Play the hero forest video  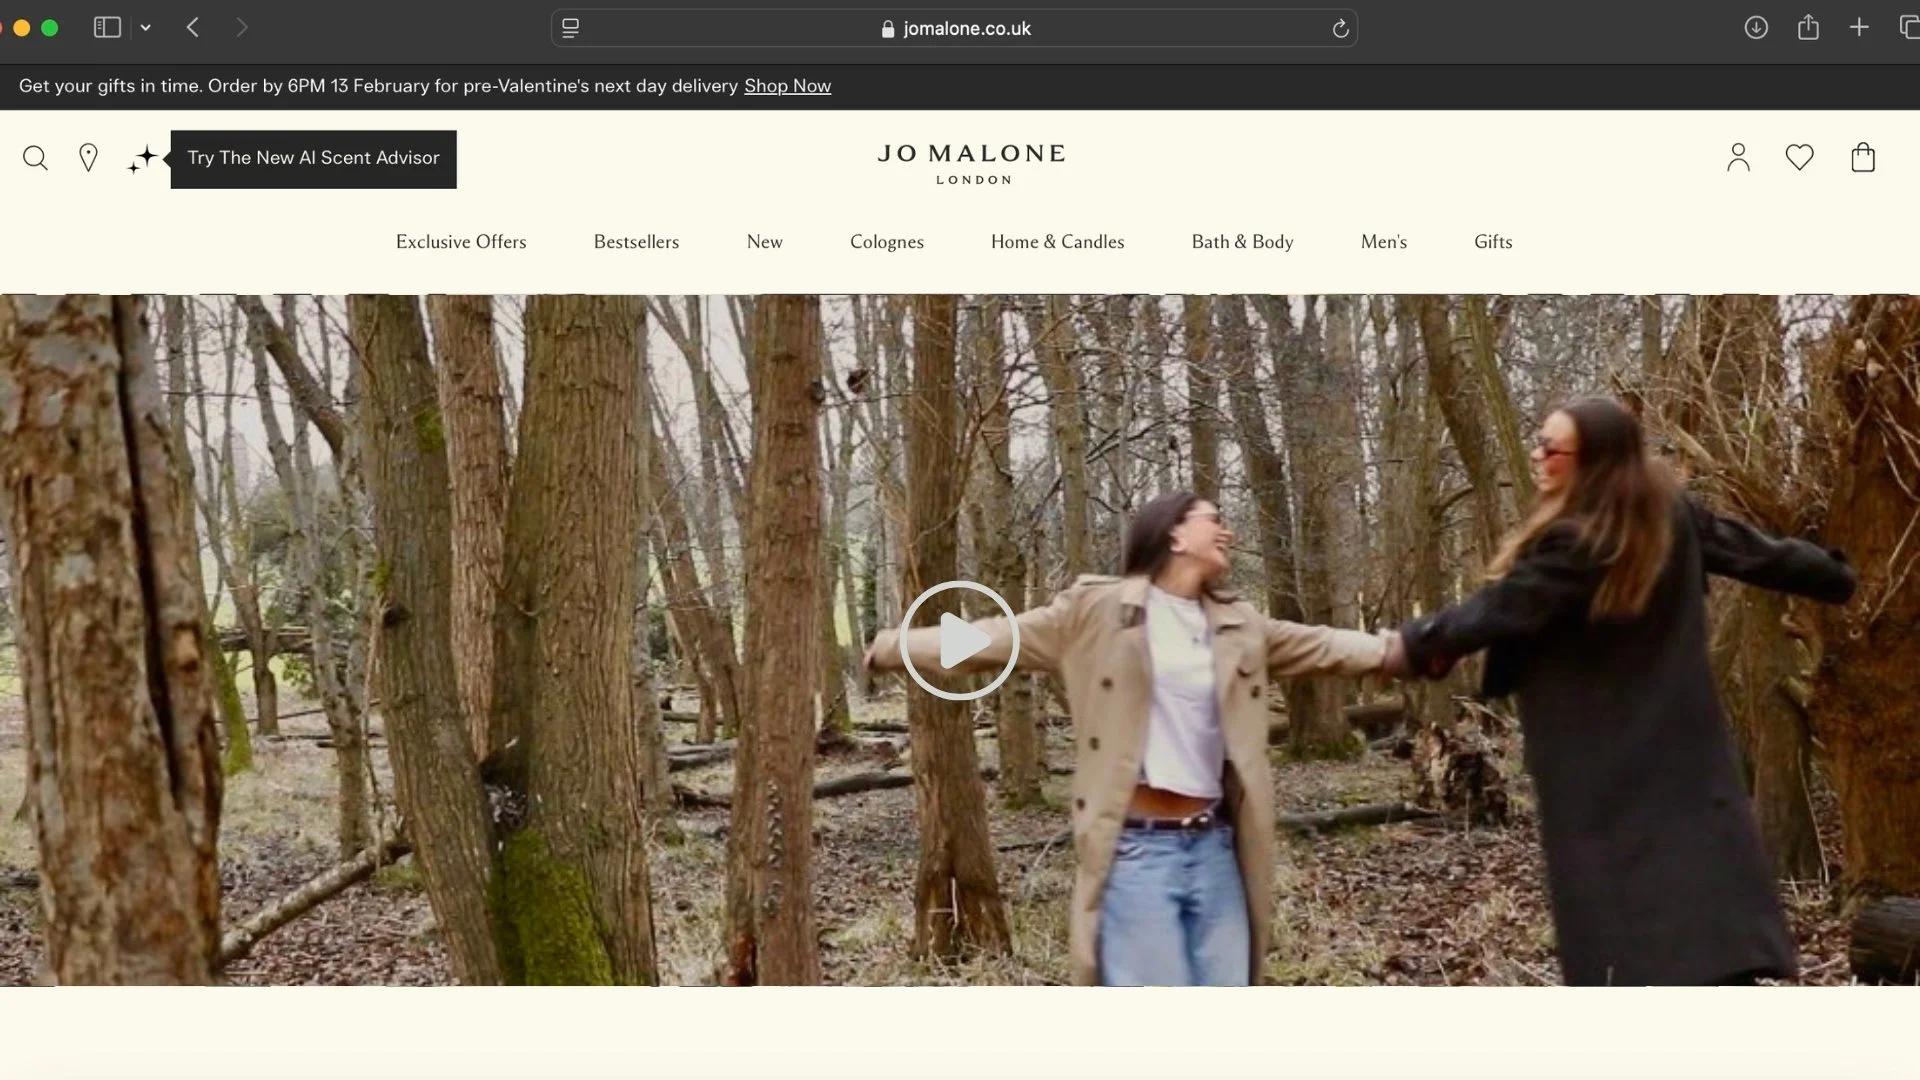click(x=959, y=640)
